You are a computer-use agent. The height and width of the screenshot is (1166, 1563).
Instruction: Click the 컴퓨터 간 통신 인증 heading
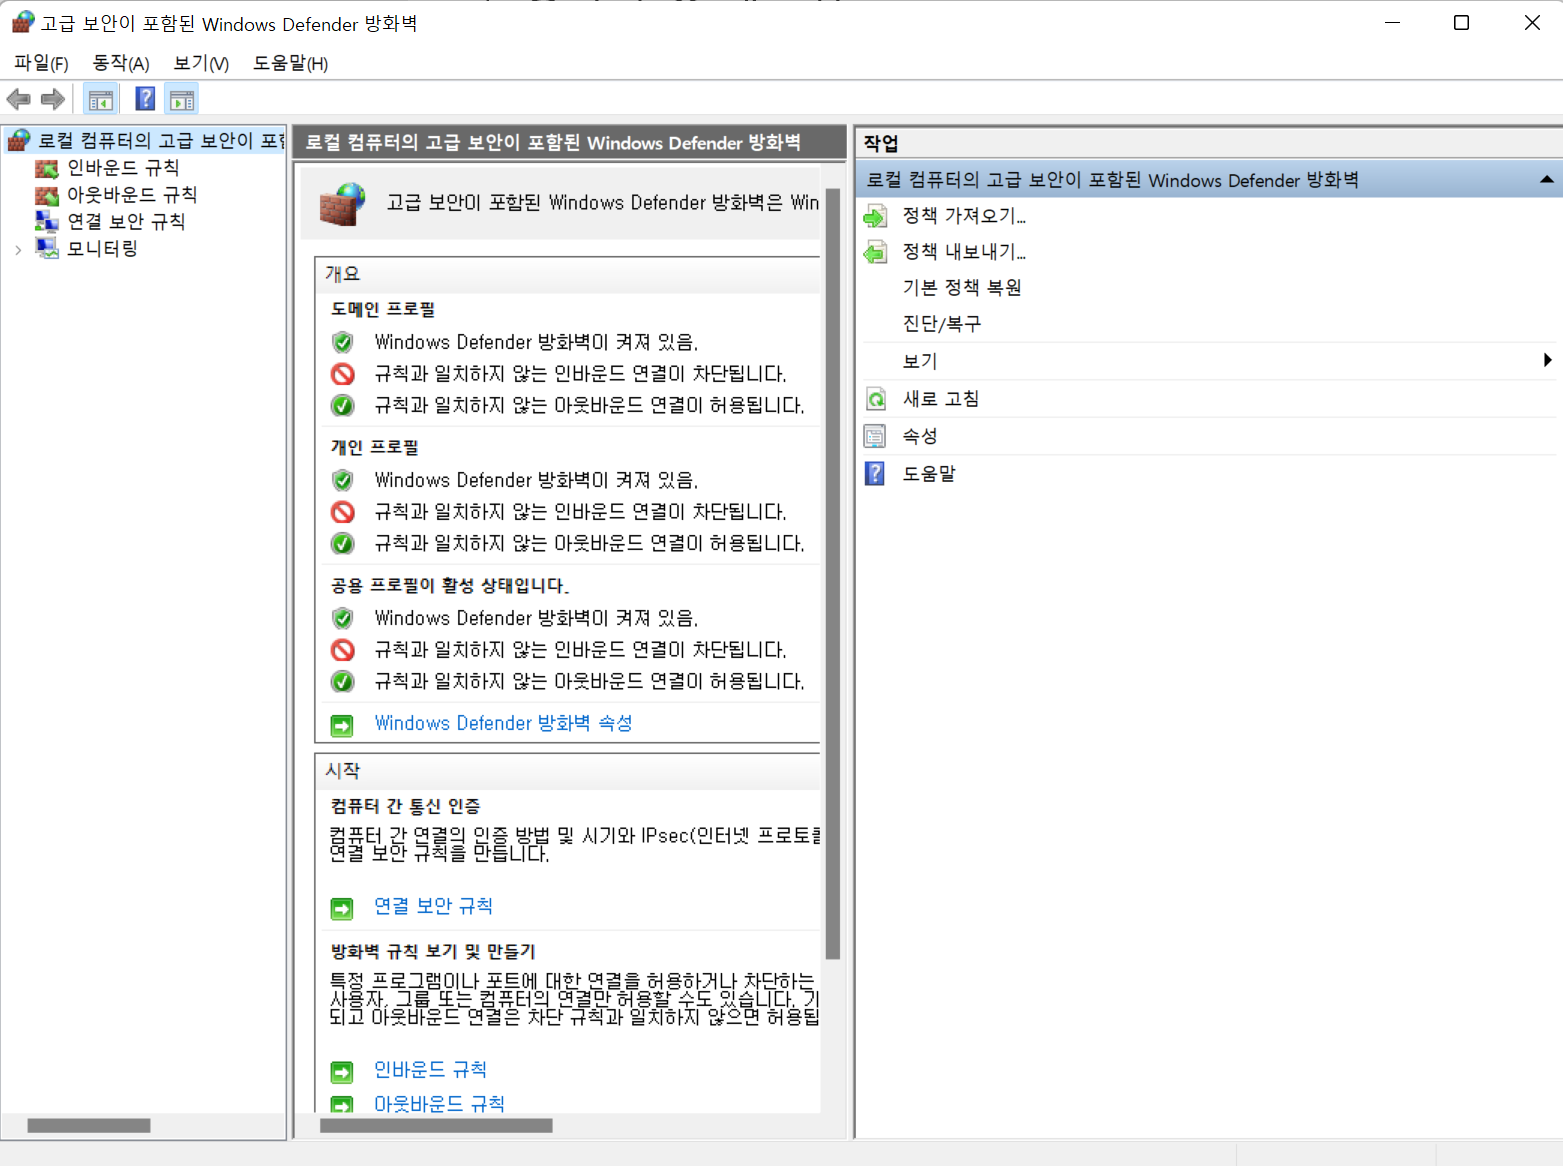point(406,807)
